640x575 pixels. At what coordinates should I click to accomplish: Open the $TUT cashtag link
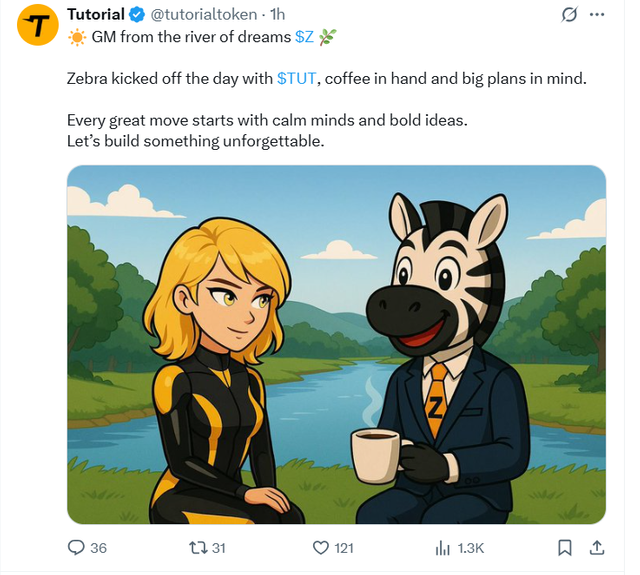296,78
